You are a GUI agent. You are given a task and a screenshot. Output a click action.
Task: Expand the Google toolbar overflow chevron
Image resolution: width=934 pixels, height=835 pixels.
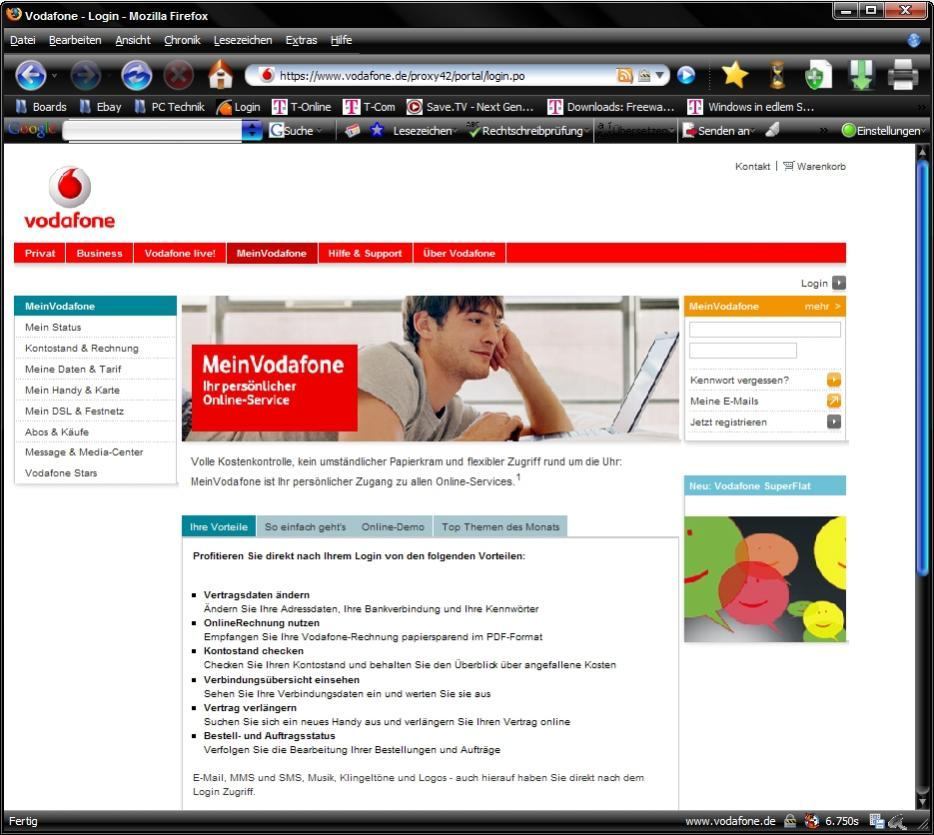point(824,130)
